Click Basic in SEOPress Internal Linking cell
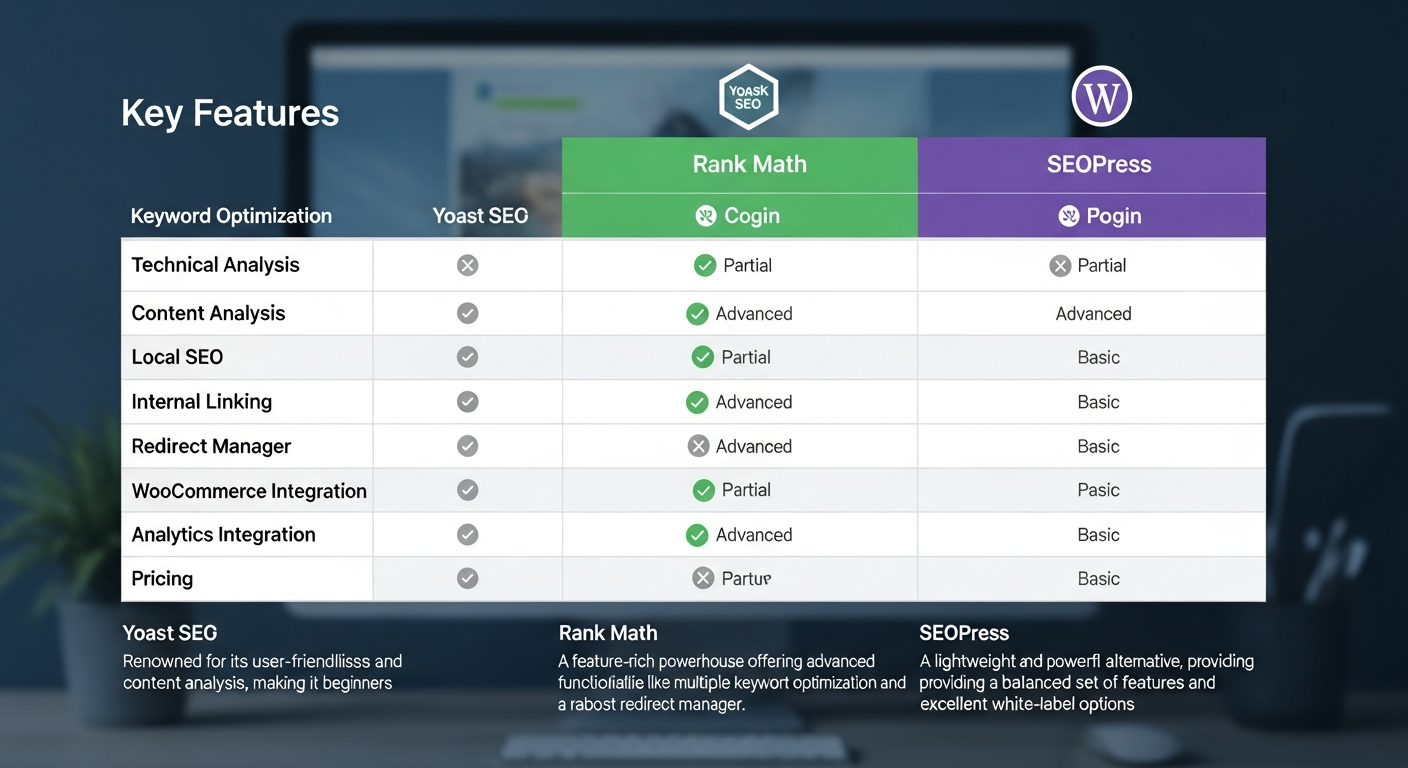The height and width of the screenshot is (768, 1408). tap(1098, 402)
